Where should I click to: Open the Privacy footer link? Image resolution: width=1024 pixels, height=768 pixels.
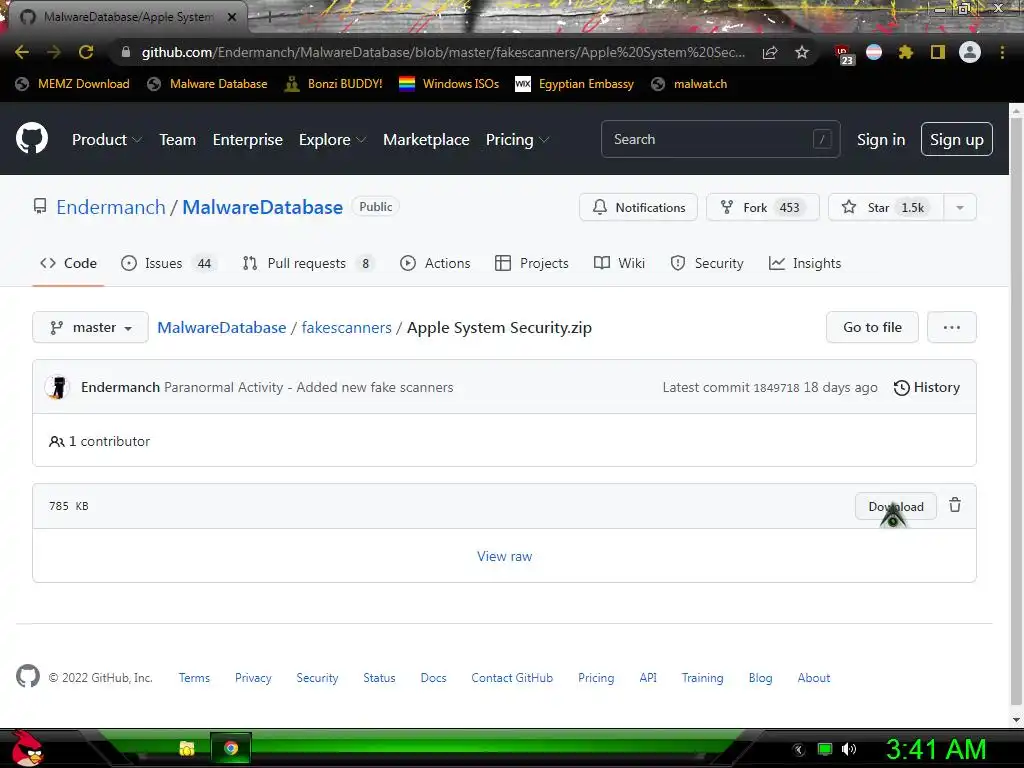[x=253, y=678]
